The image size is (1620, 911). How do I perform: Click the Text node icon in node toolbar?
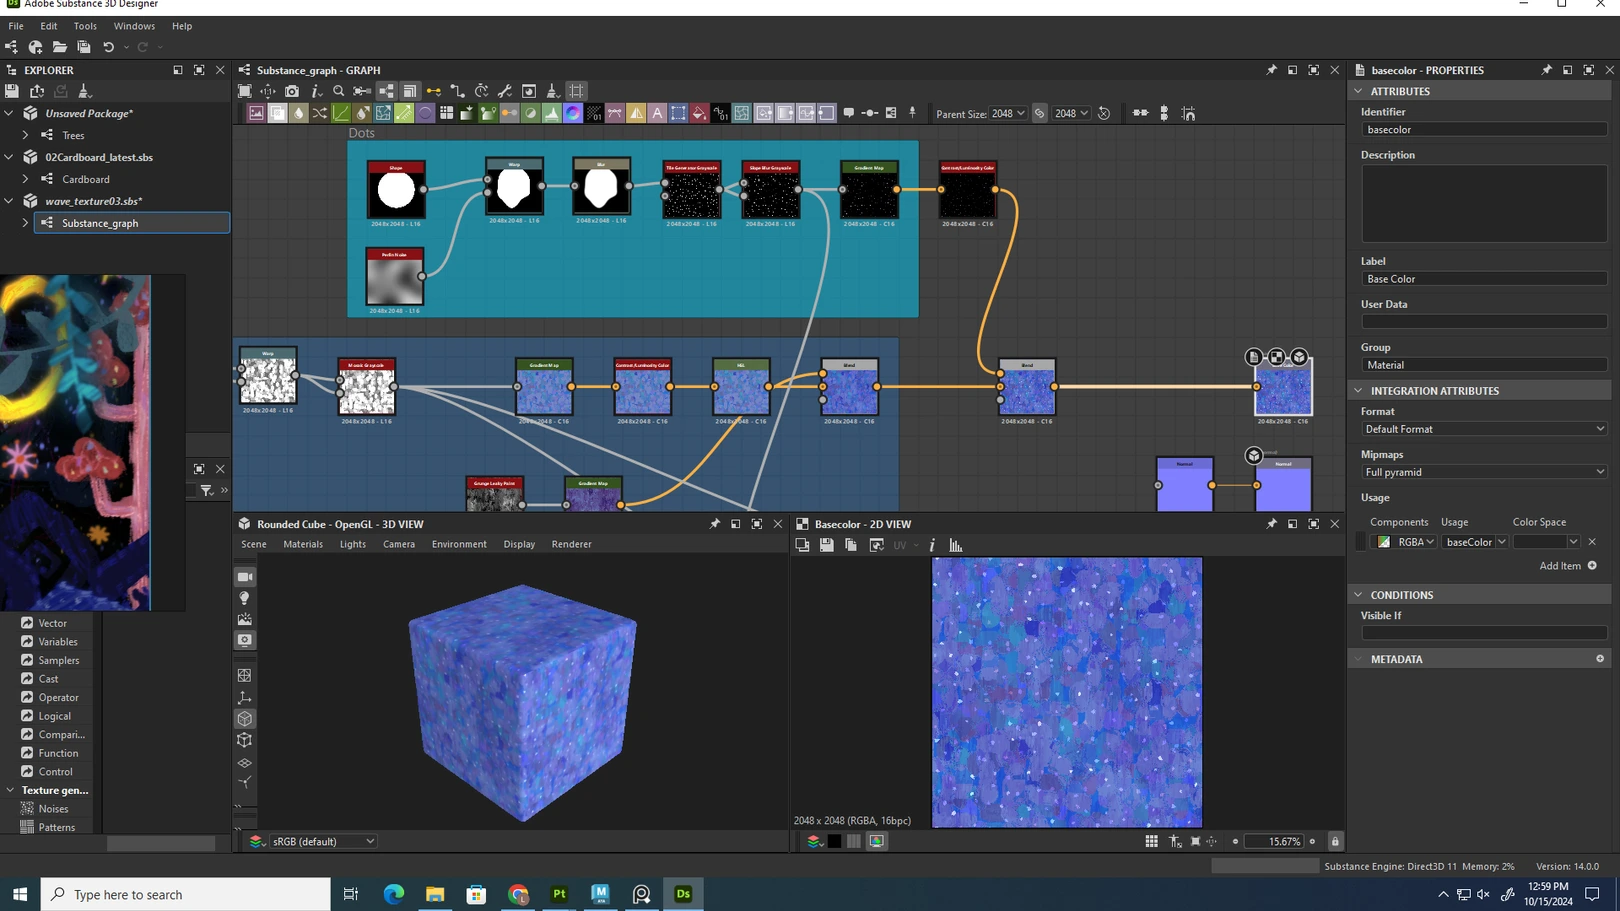pyautogui.click(x=657, y=113)
